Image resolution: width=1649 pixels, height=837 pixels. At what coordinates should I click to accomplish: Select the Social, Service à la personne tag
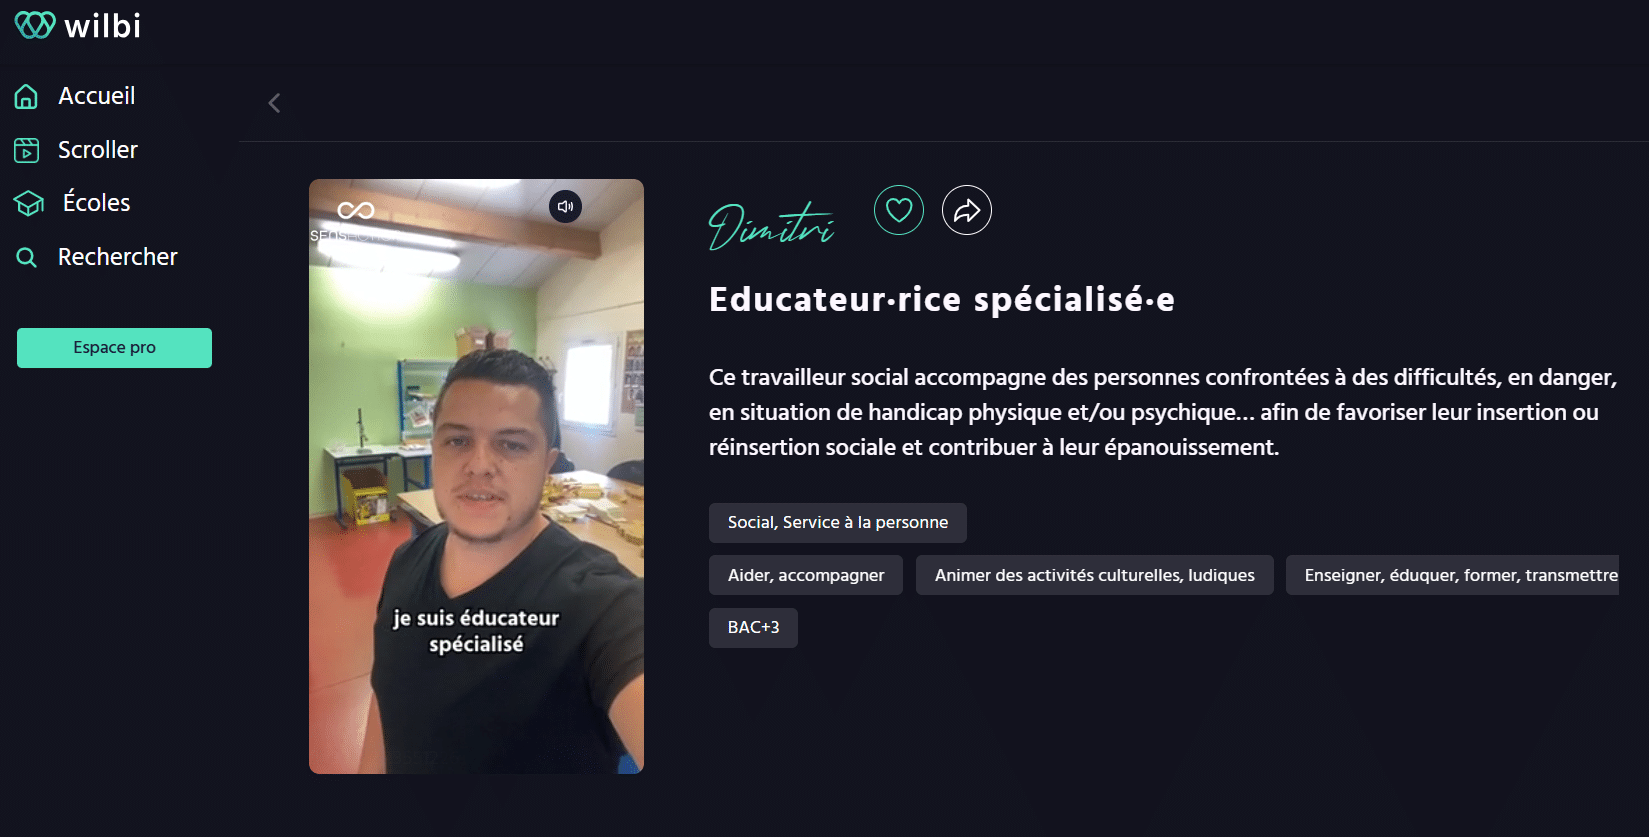[838, 523]
